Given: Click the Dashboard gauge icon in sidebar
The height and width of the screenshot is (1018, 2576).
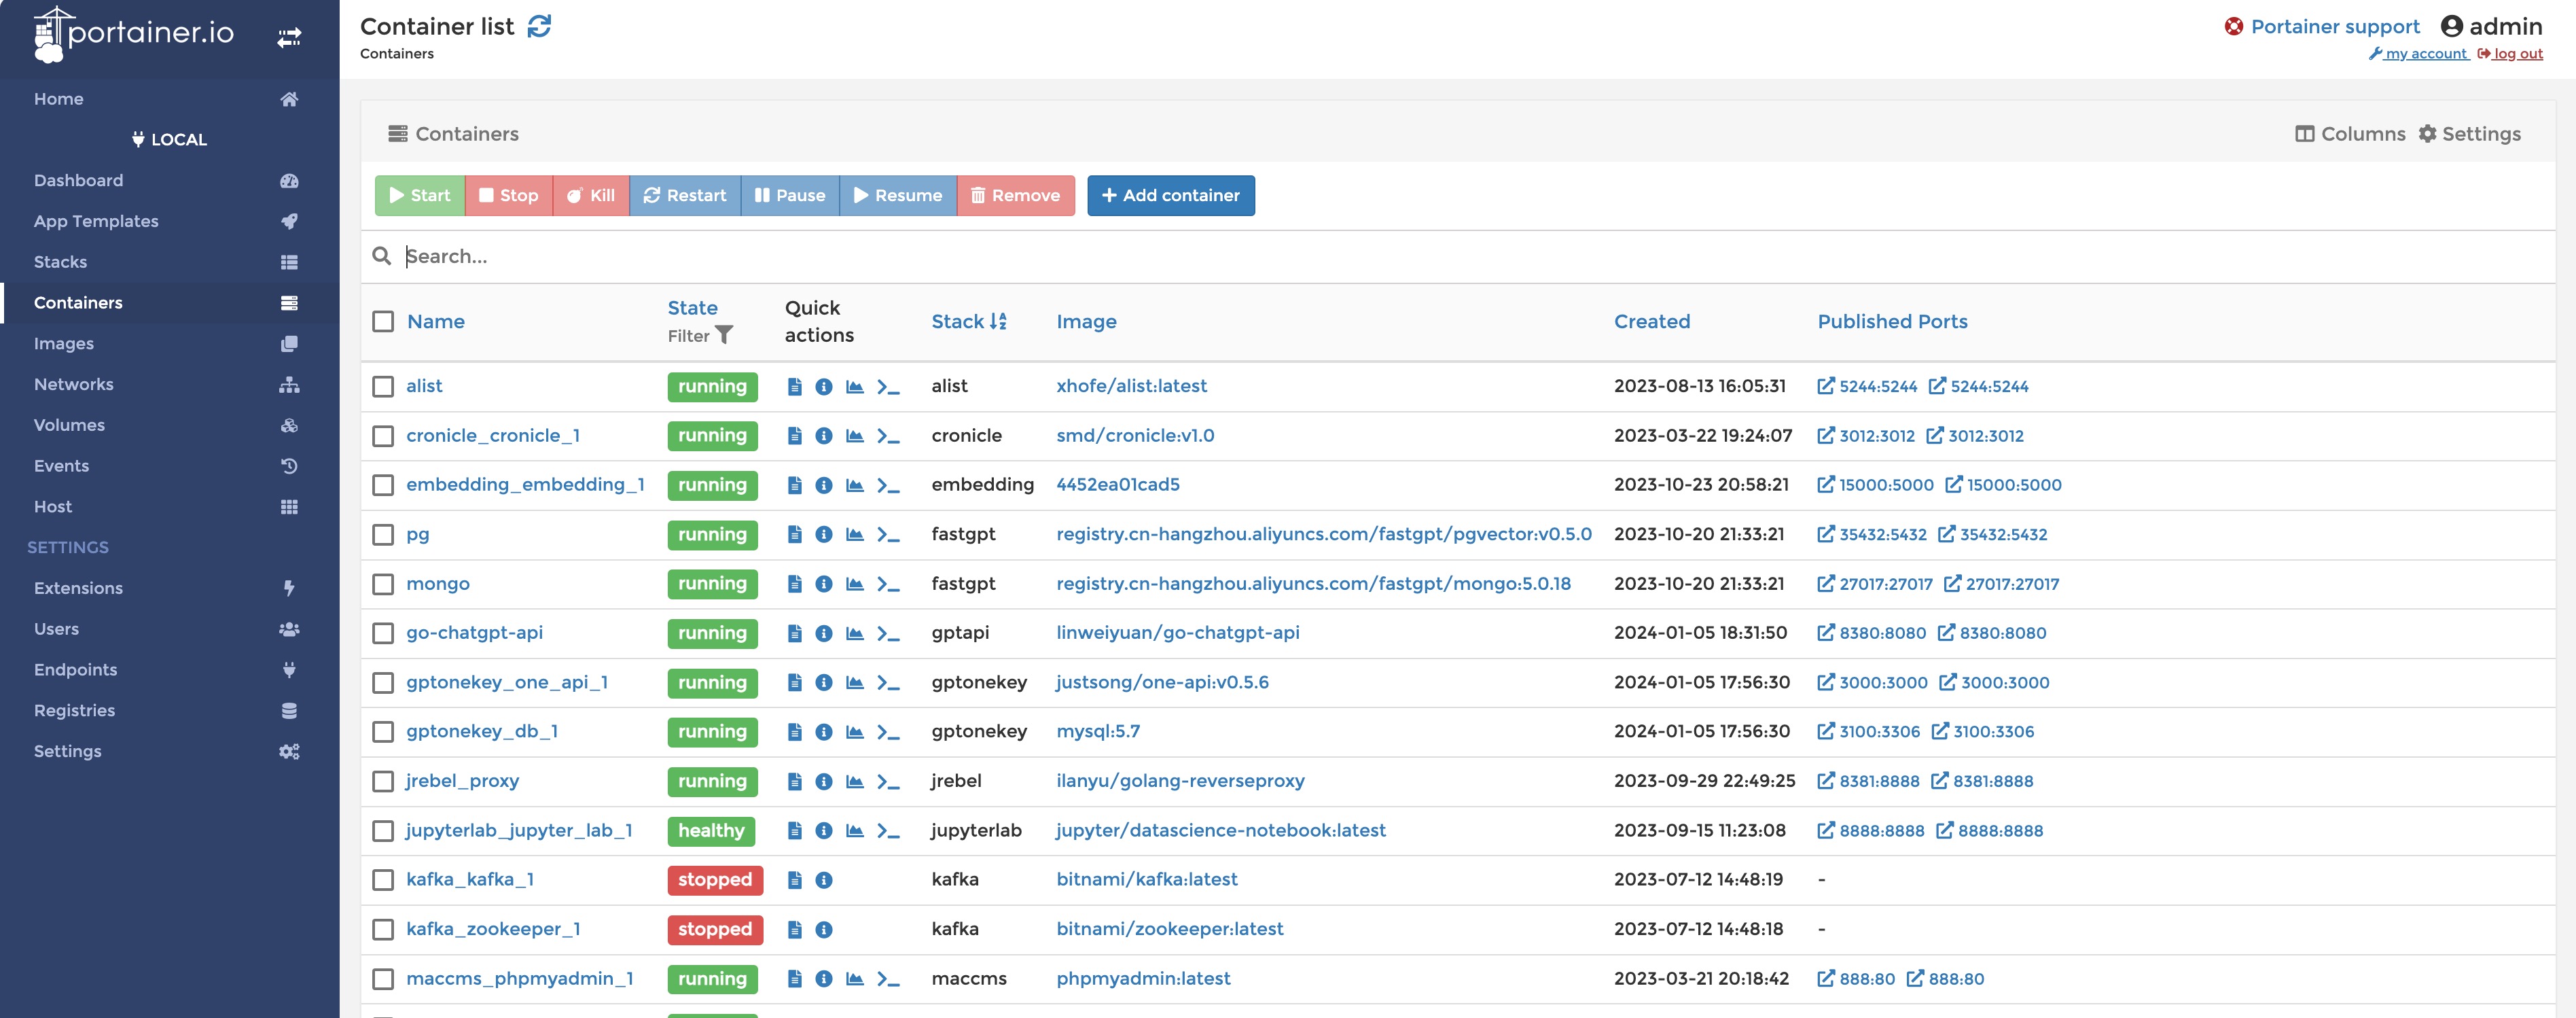Looking at the screenshot, I should pyautogui.click(x=289, y=181).
